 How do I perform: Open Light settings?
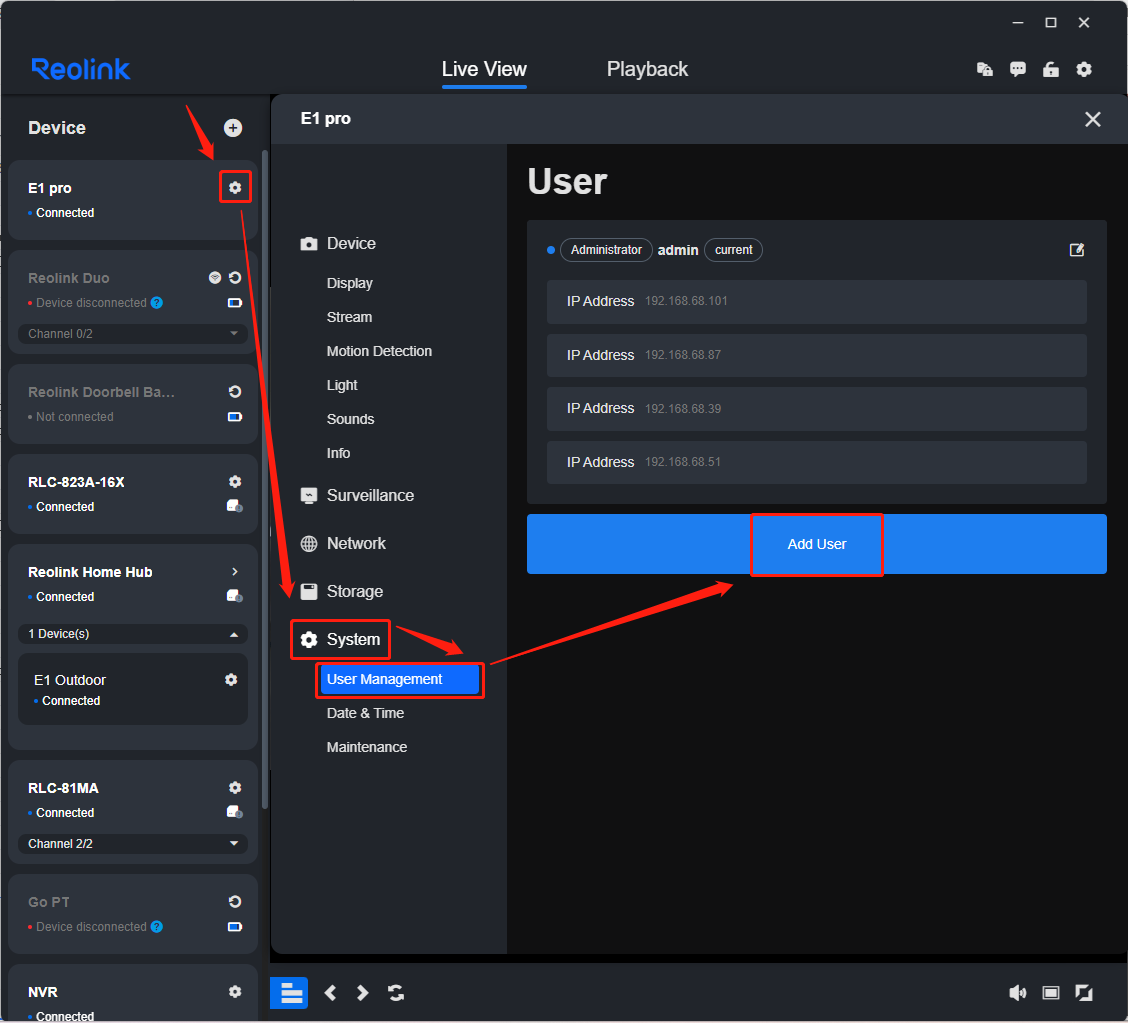(342, 386)
